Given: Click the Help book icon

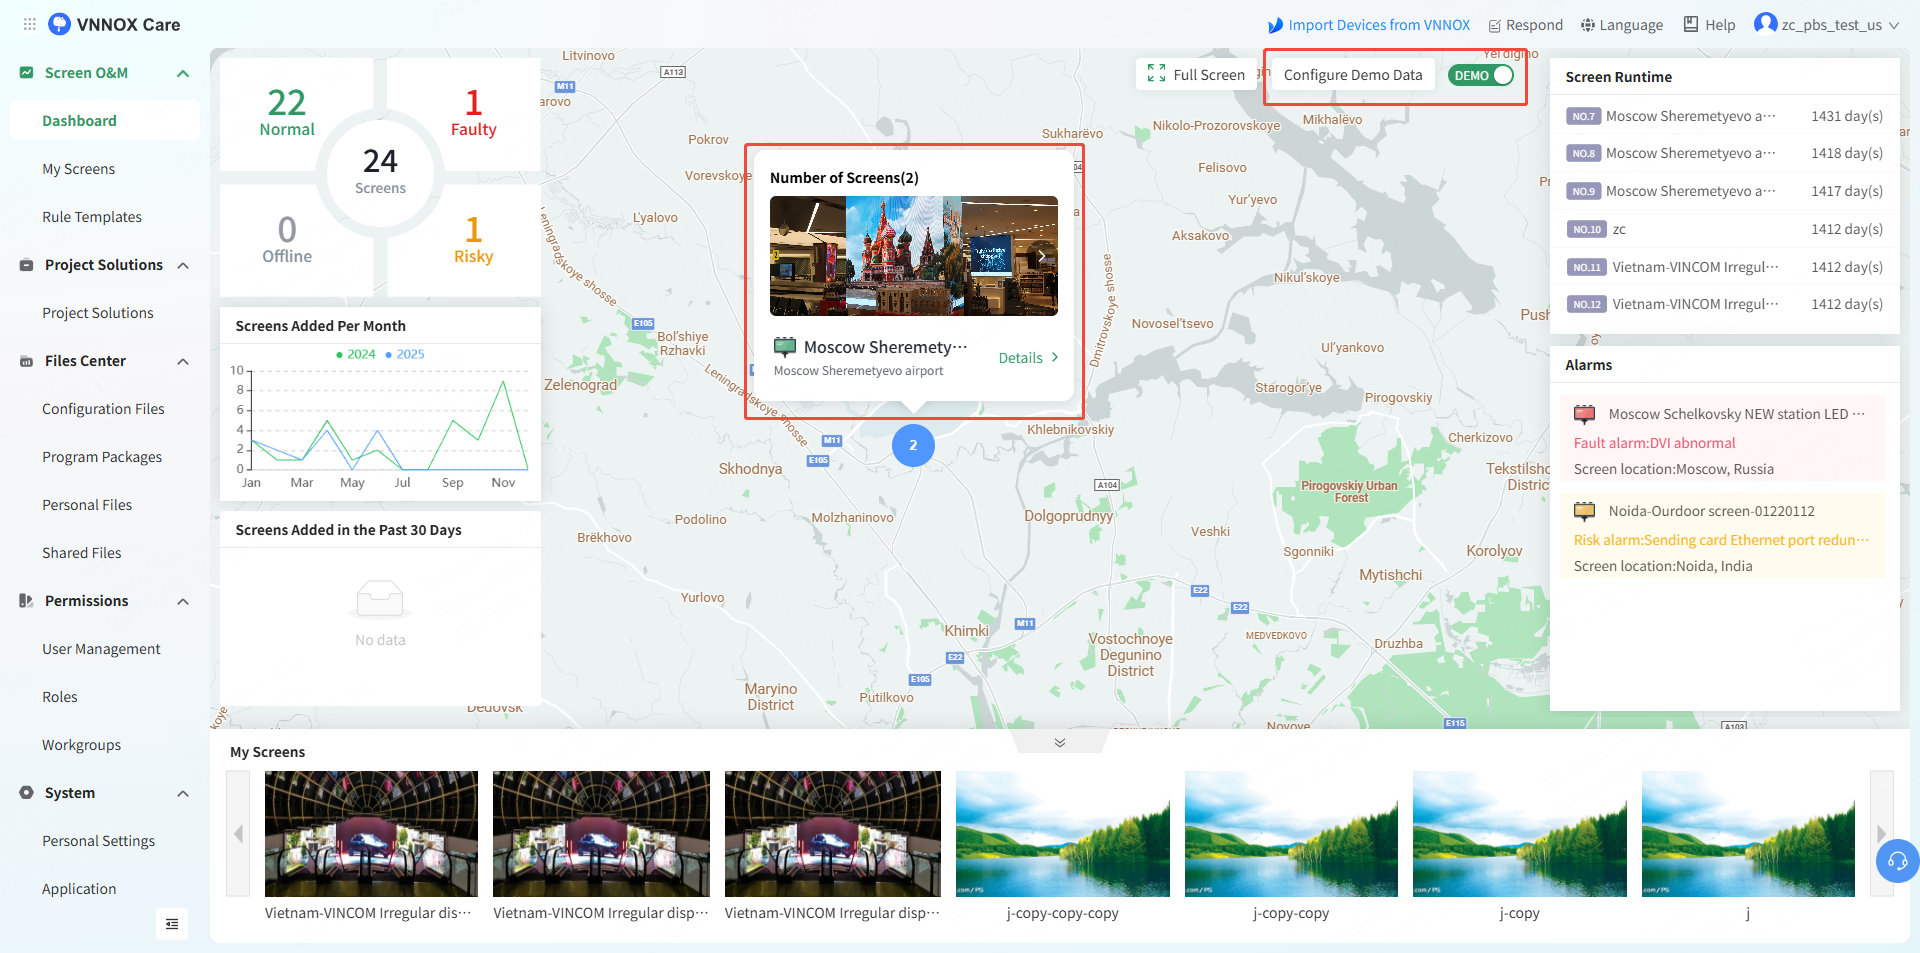Looking at the screenshot, I should click(1691, 24).
